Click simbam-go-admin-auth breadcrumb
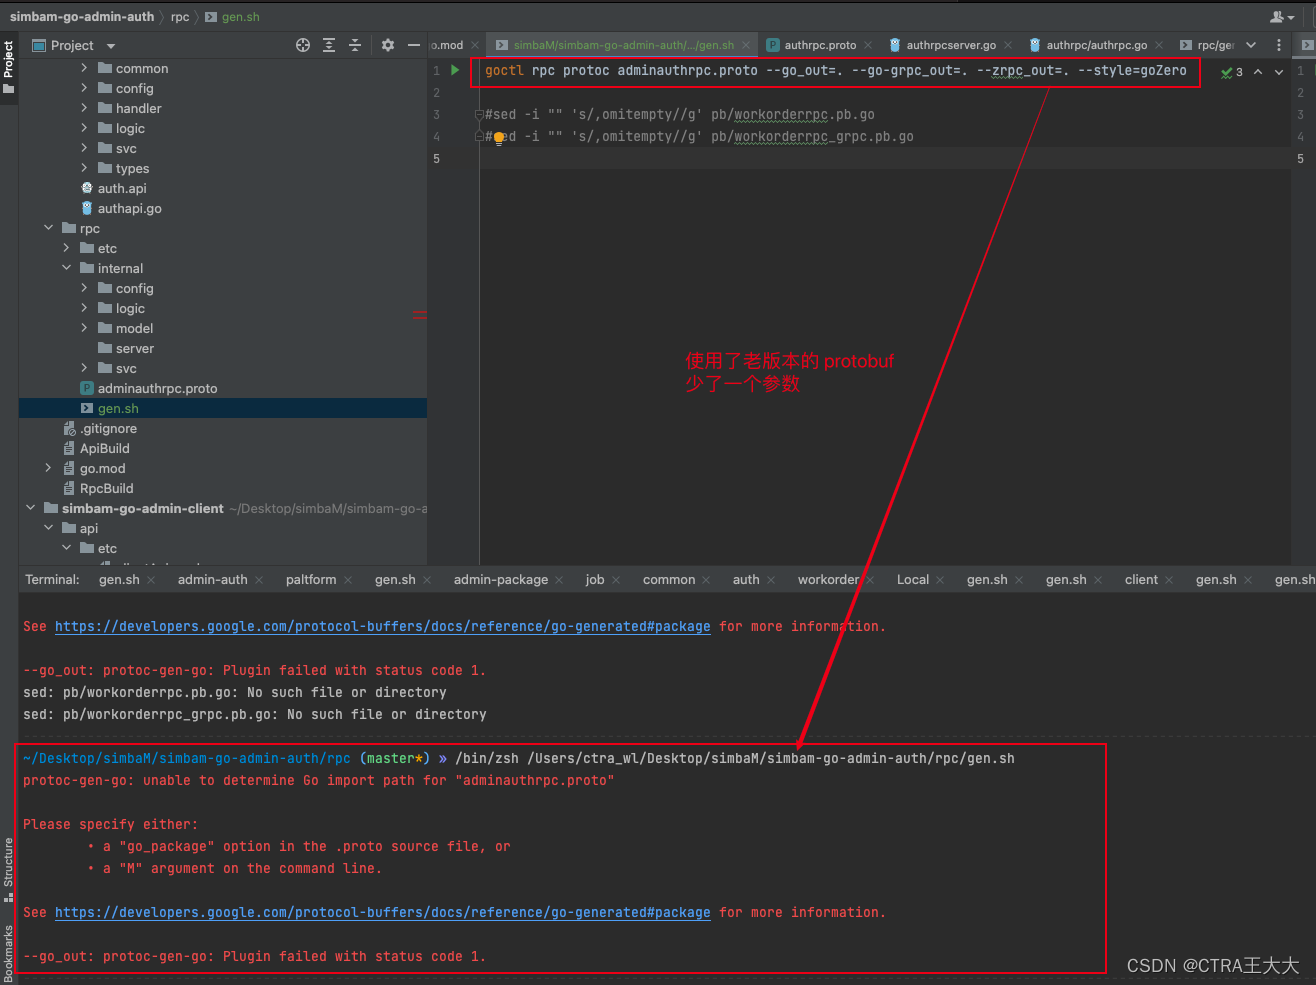 coord(82,17)
